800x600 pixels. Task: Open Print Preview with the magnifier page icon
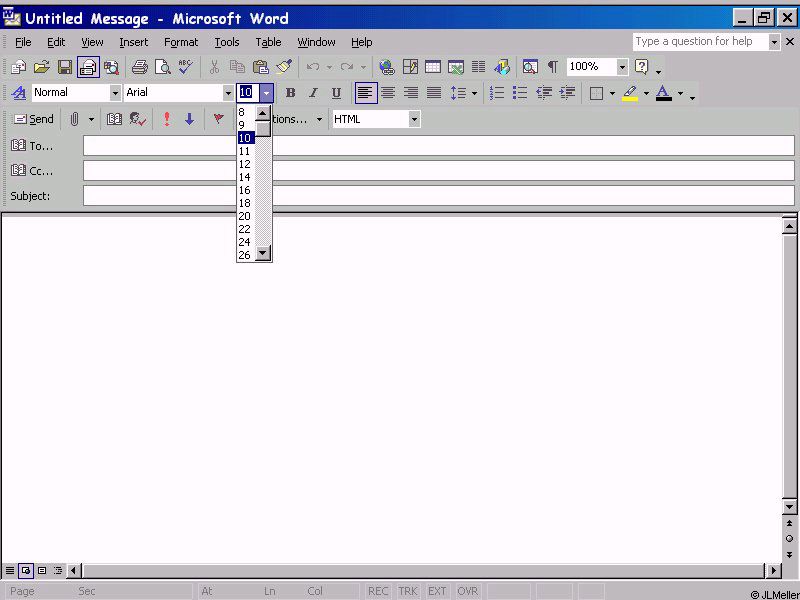point(163,67)
